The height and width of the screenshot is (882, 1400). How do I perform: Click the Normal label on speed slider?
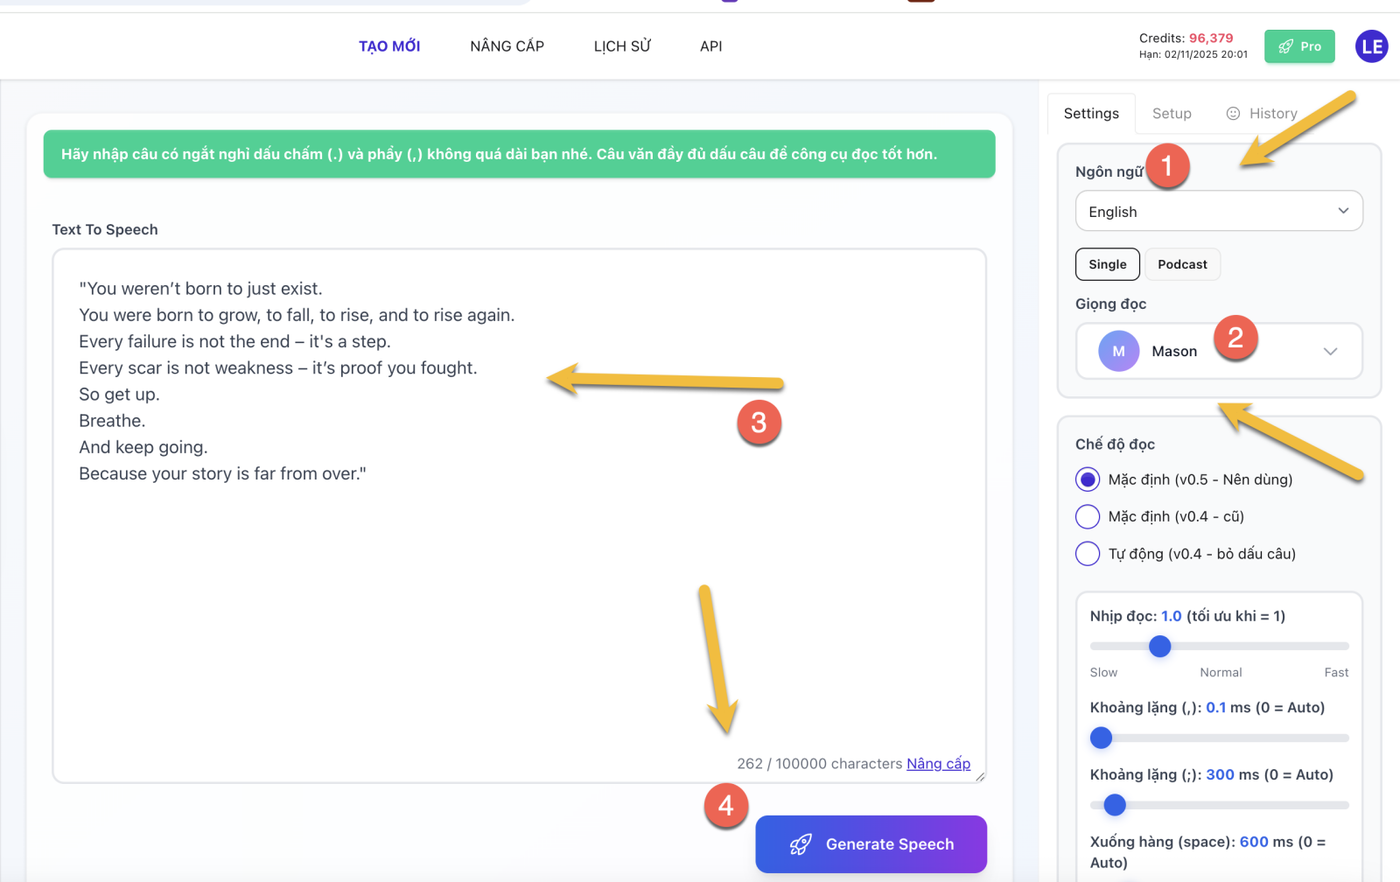pyautogui.click(x=1221, y=672)
